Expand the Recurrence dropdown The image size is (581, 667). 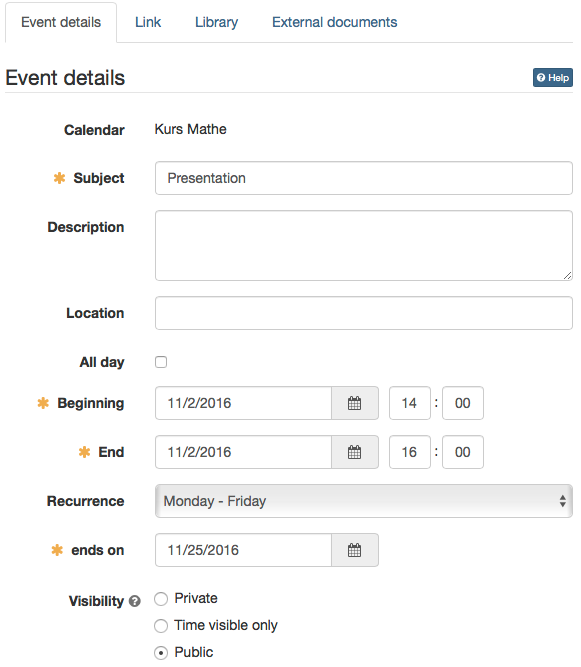364,501
